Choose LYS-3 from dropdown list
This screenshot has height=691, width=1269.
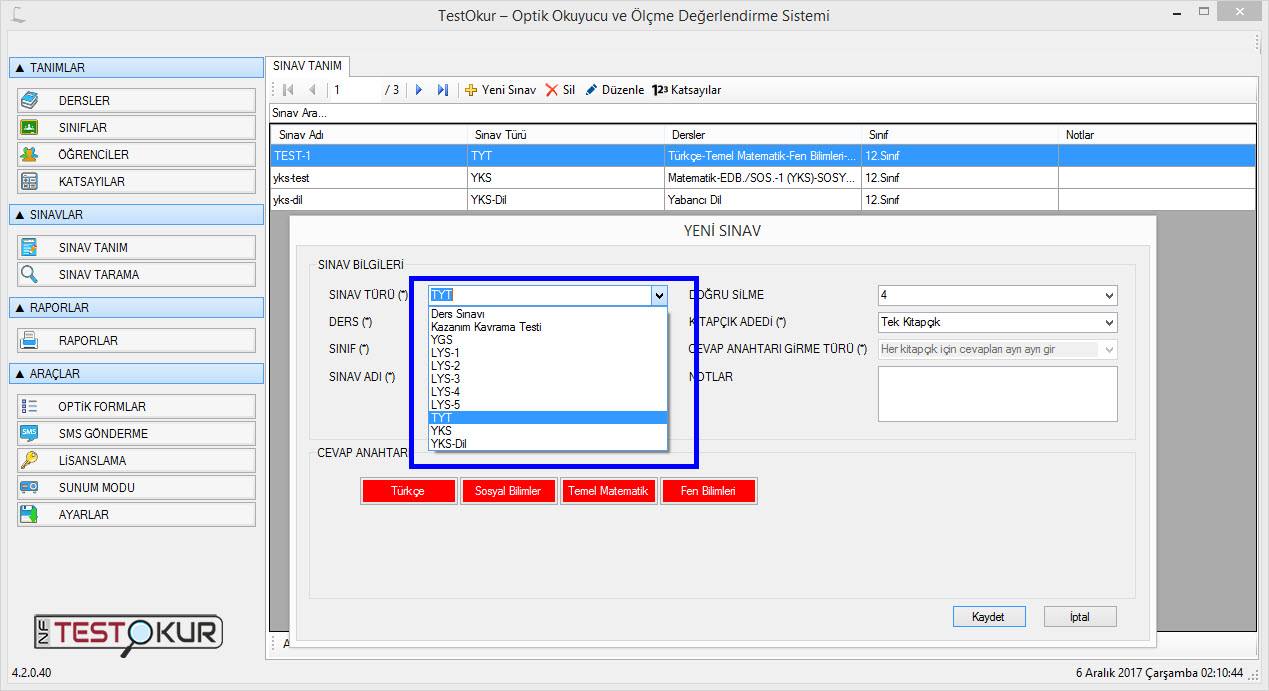(x=548, y=379)
